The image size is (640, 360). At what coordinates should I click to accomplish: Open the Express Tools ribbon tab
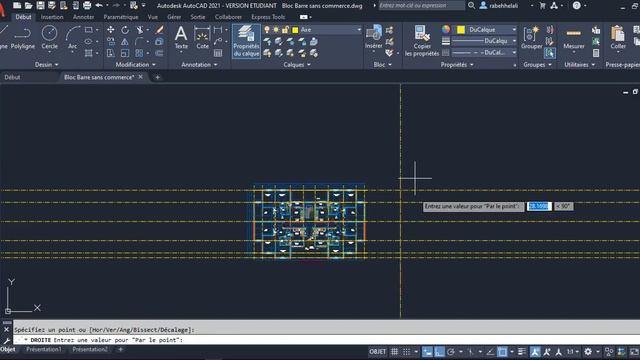[268, 17]
